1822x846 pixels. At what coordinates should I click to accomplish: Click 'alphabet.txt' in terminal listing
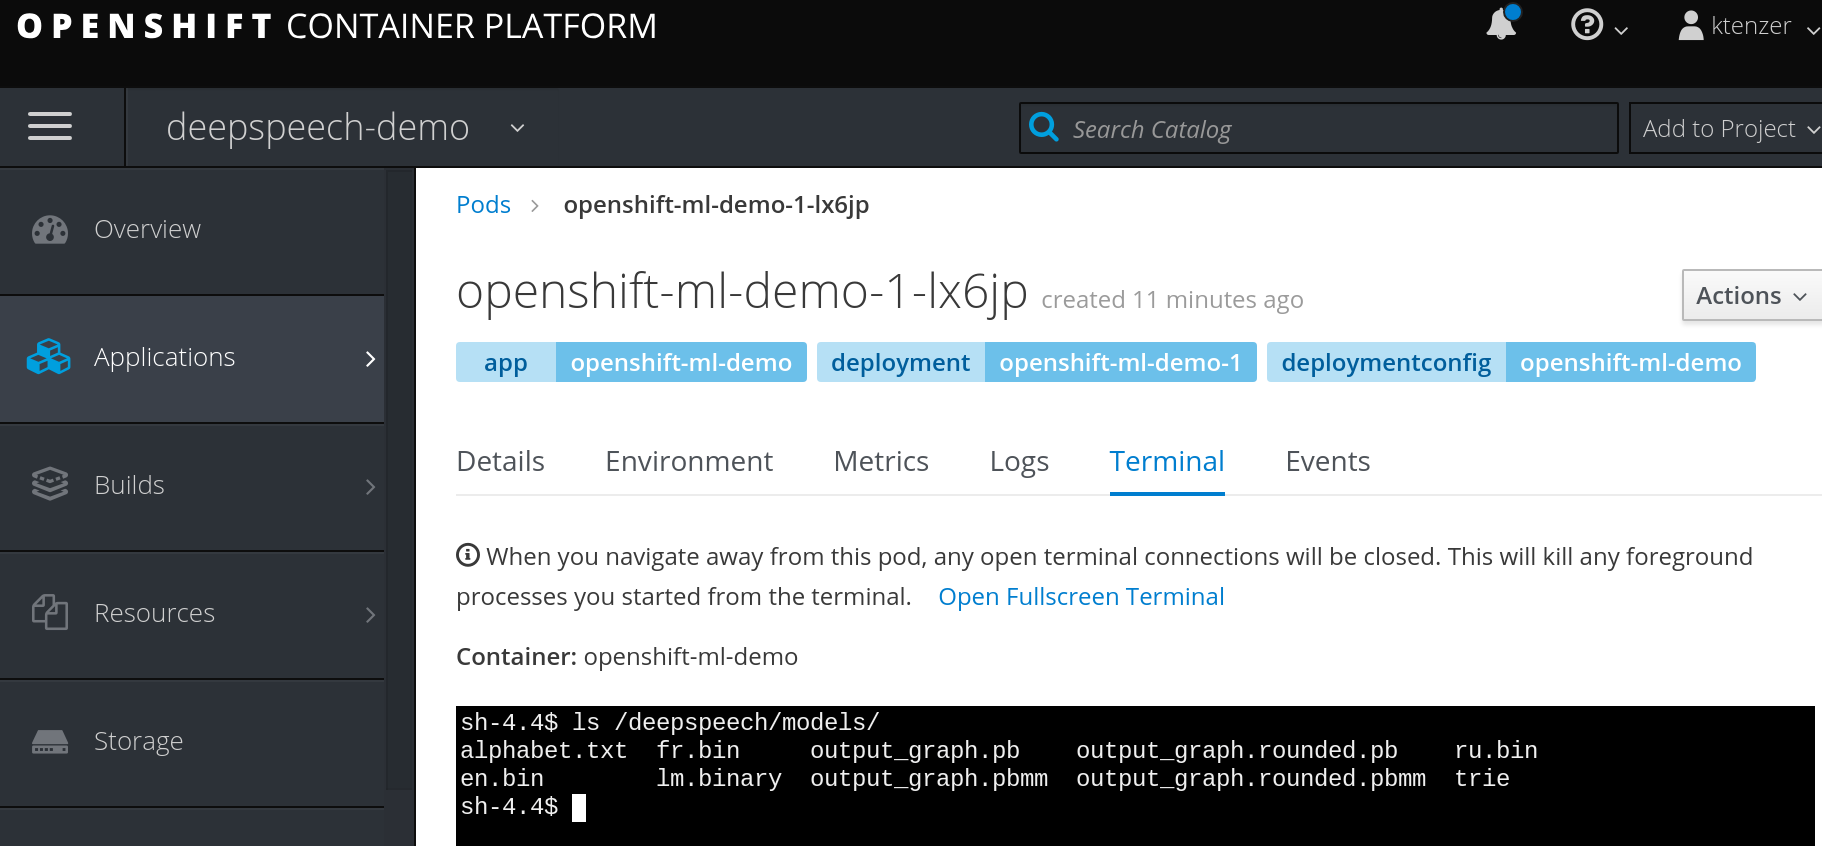coord(543,751)
